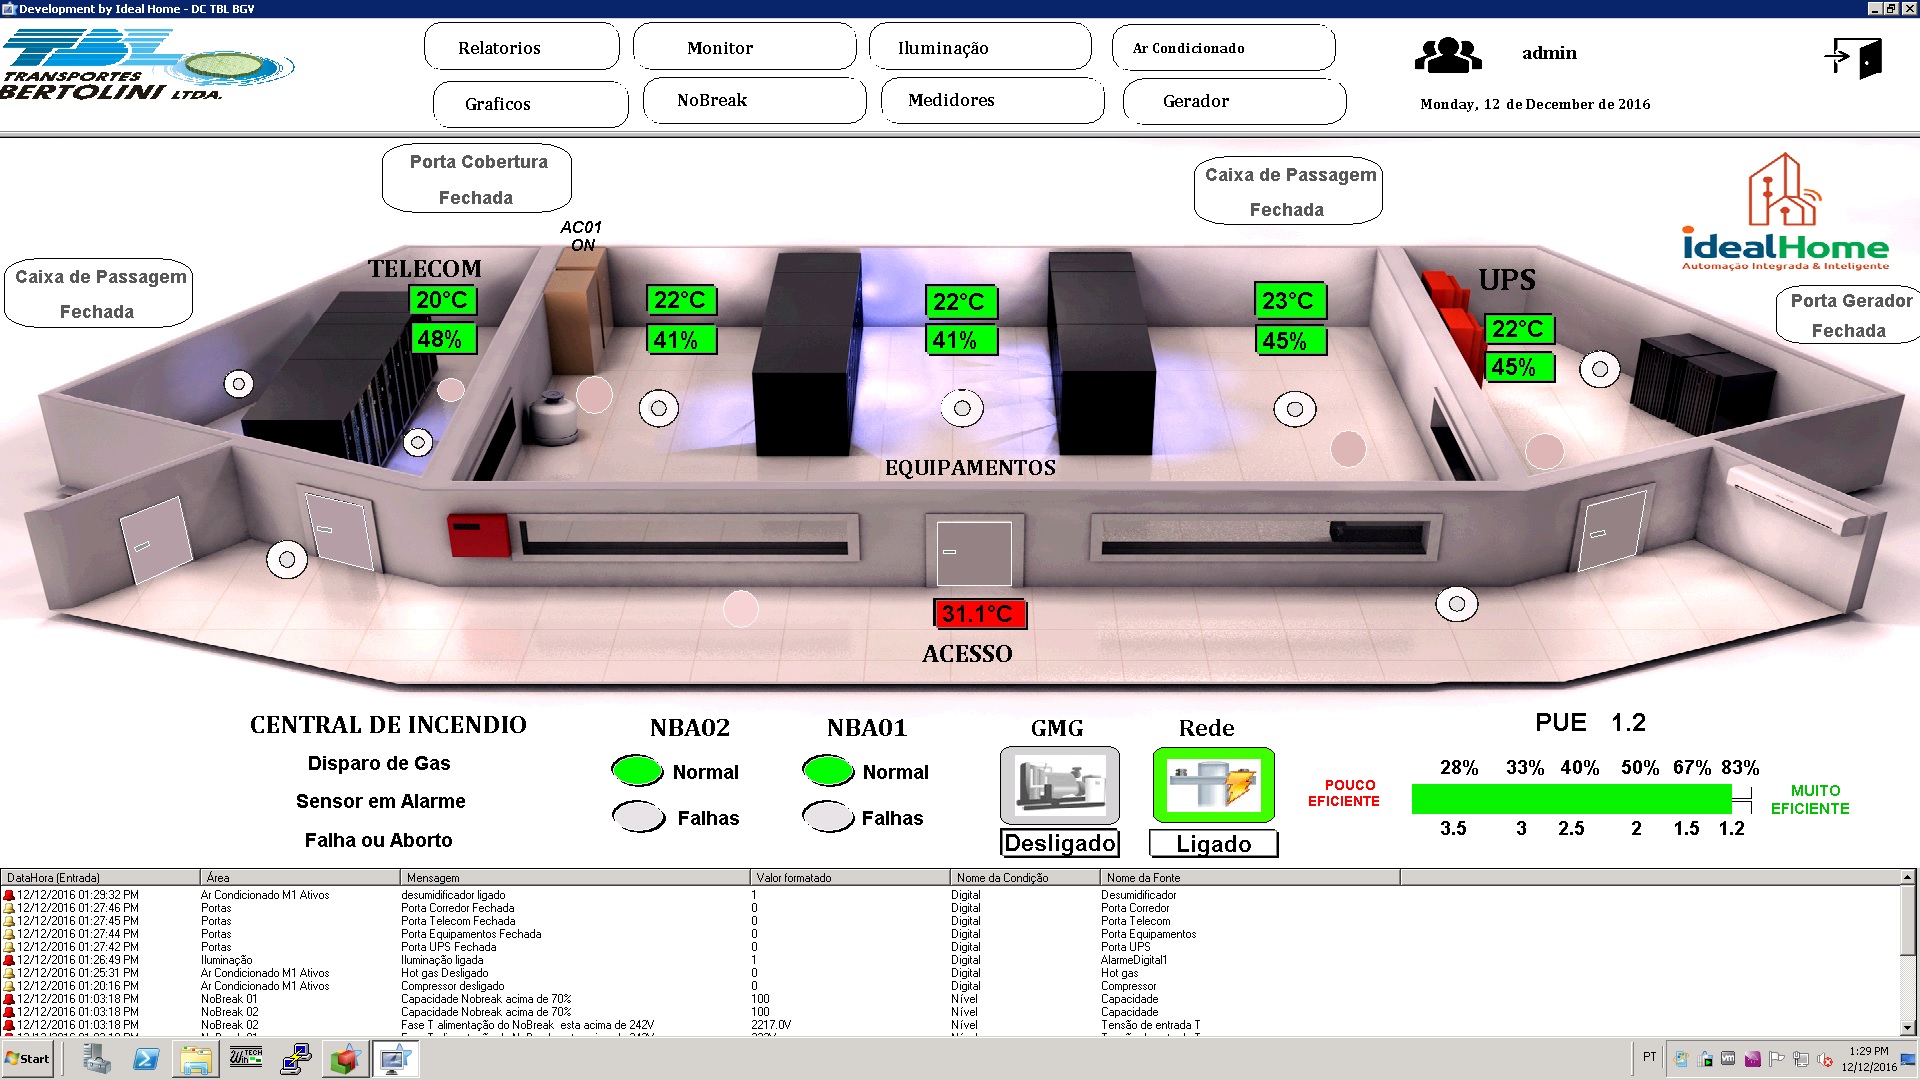Switch to the monitor viewer taskbar app
The width and height of the screenshot is (1920, 1080).
coord(395,1058)
